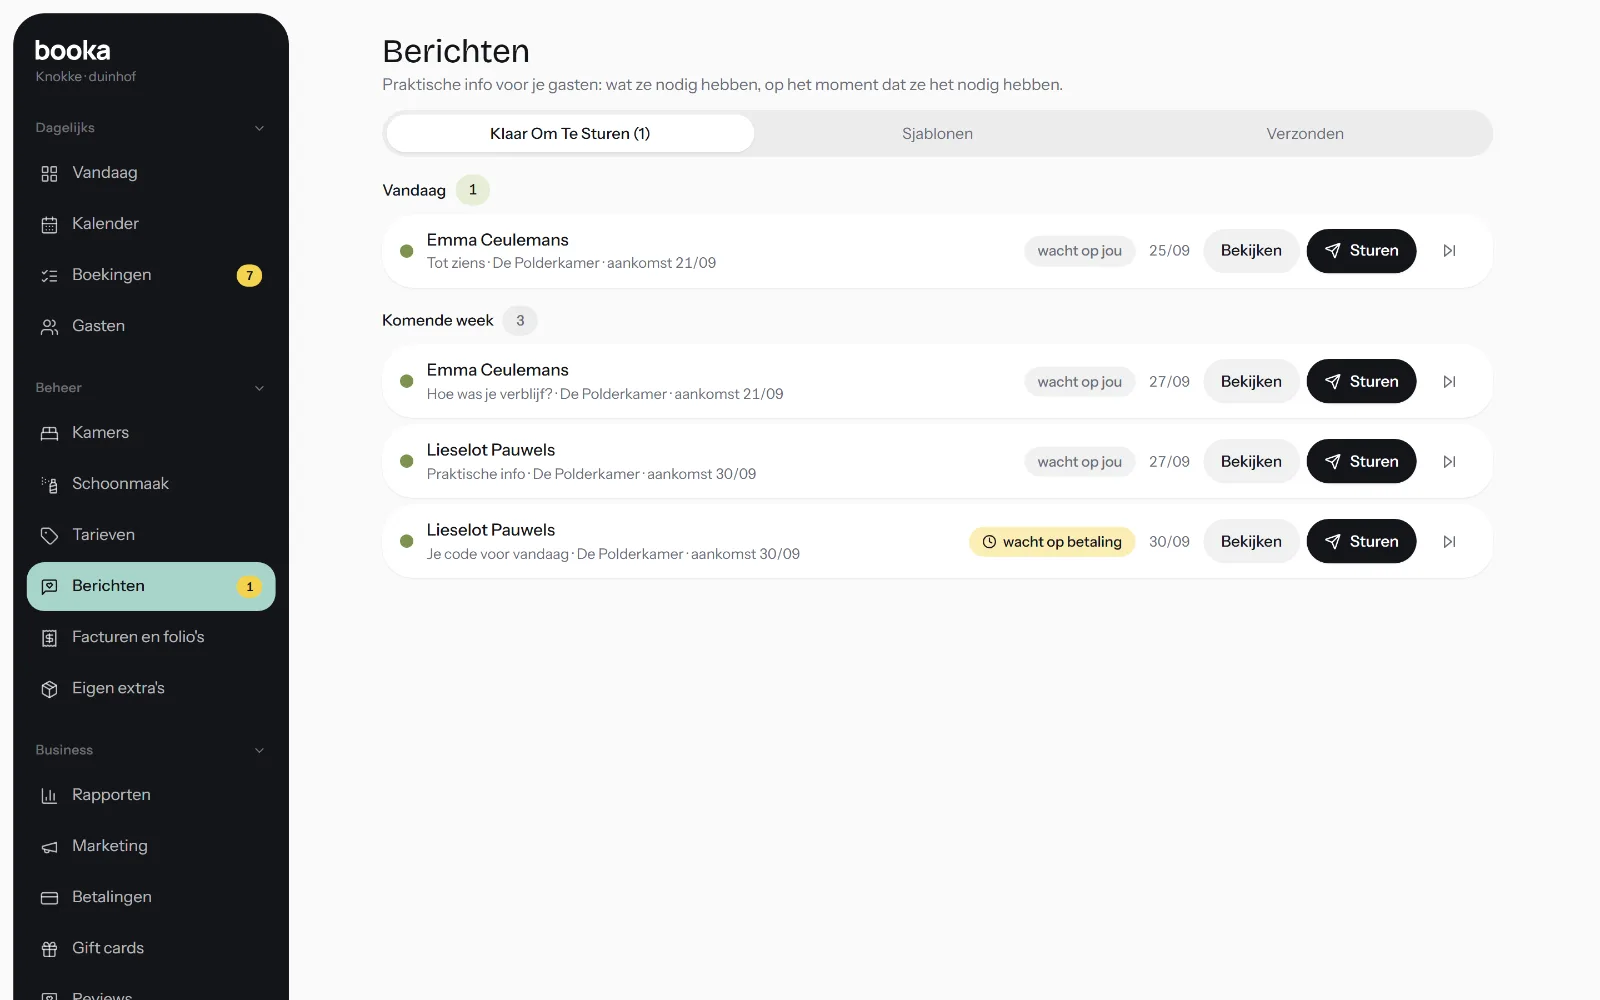Click the wacht op betaling status badge
This screenshot has height=1000, width=1600.
point(1052,541)
